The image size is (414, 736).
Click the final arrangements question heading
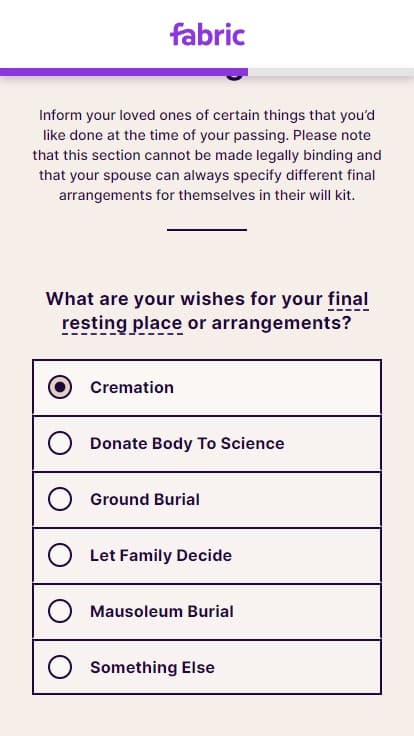(207, 311)
